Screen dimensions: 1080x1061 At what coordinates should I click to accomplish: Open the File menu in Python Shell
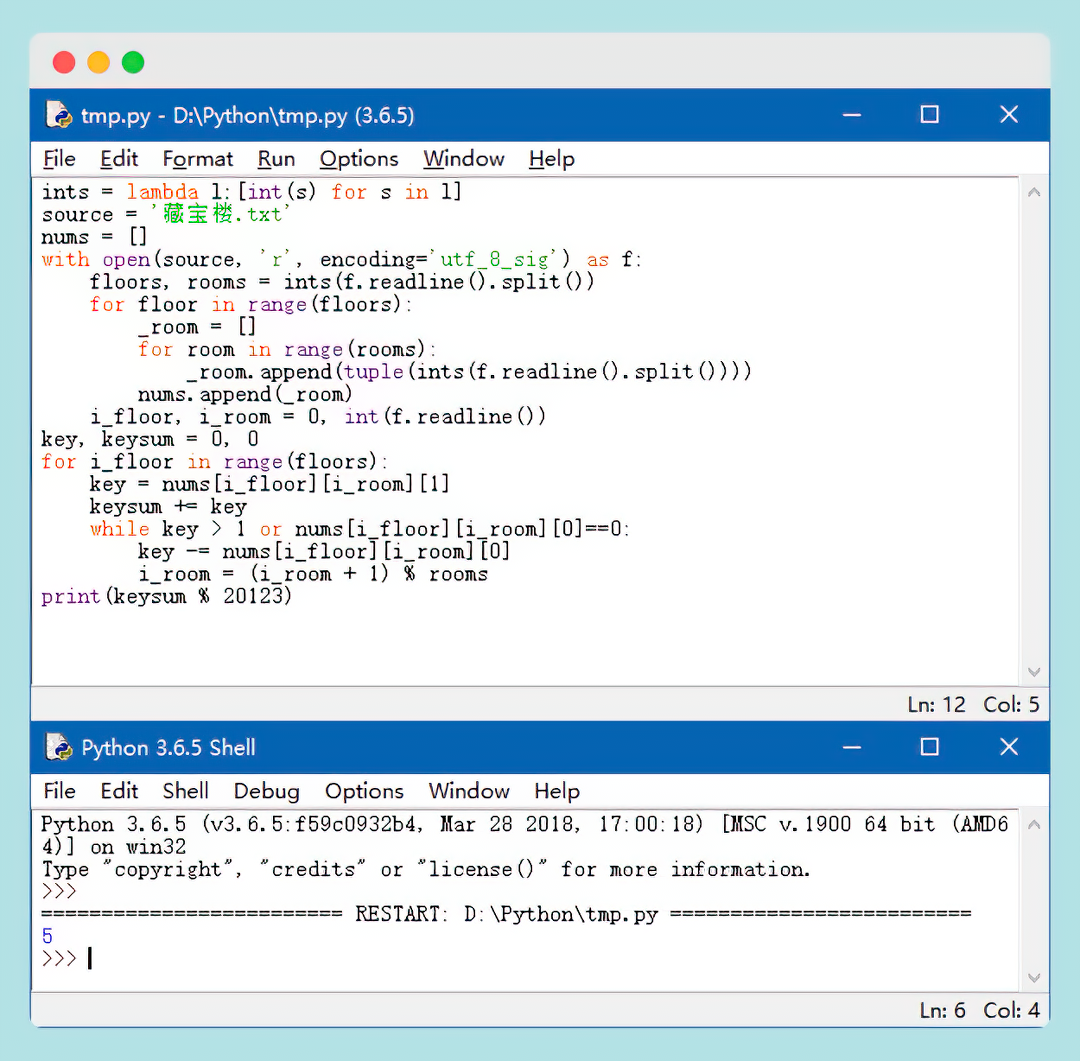click(x=59, y=791)
